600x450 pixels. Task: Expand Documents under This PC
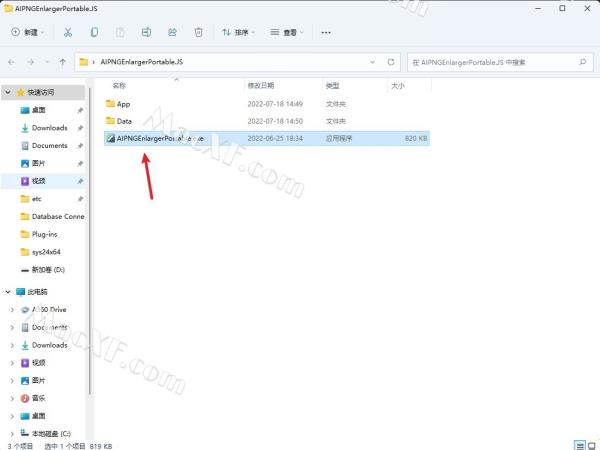[12, 327]
